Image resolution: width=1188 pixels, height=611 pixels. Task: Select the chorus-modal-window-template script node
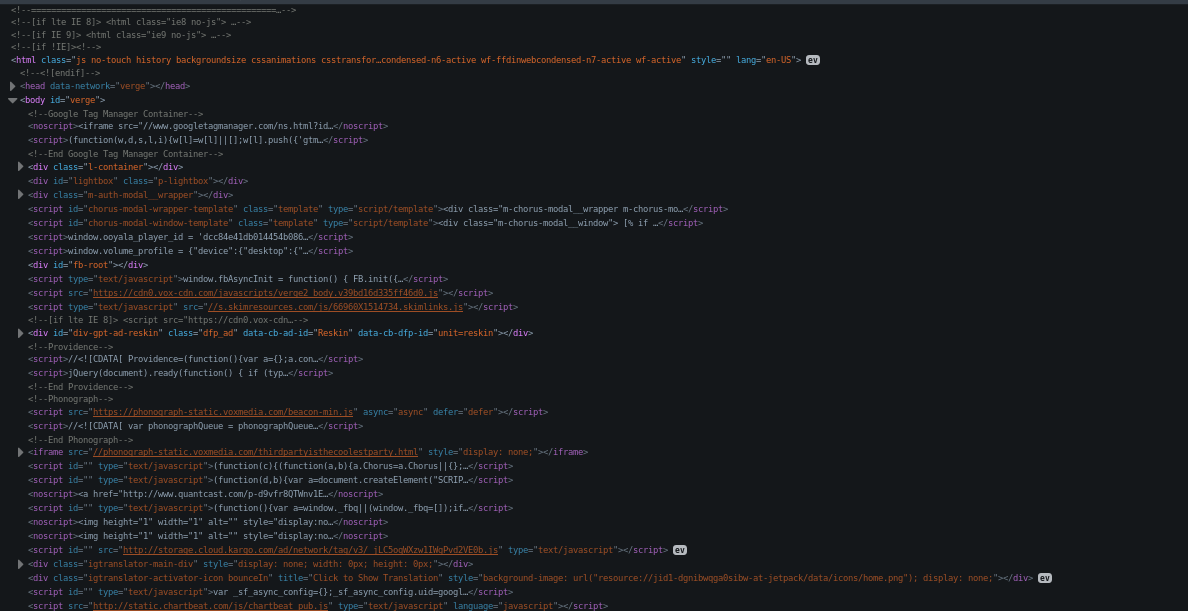click(365, 224)
